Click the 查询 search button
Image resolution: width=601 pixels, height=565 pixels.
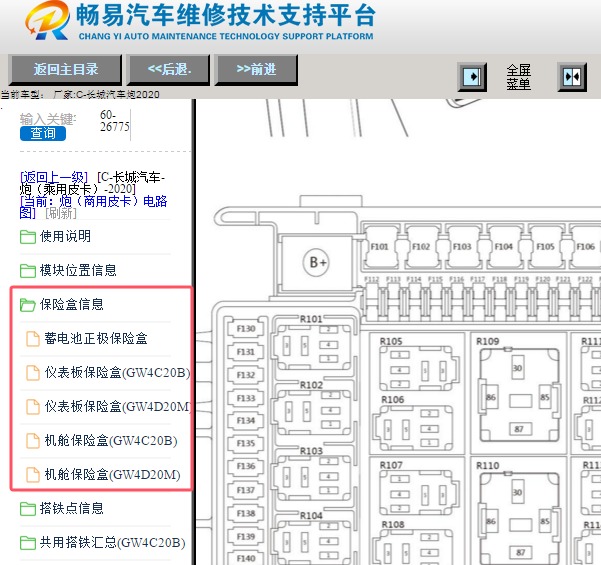[x=43, y=133]
